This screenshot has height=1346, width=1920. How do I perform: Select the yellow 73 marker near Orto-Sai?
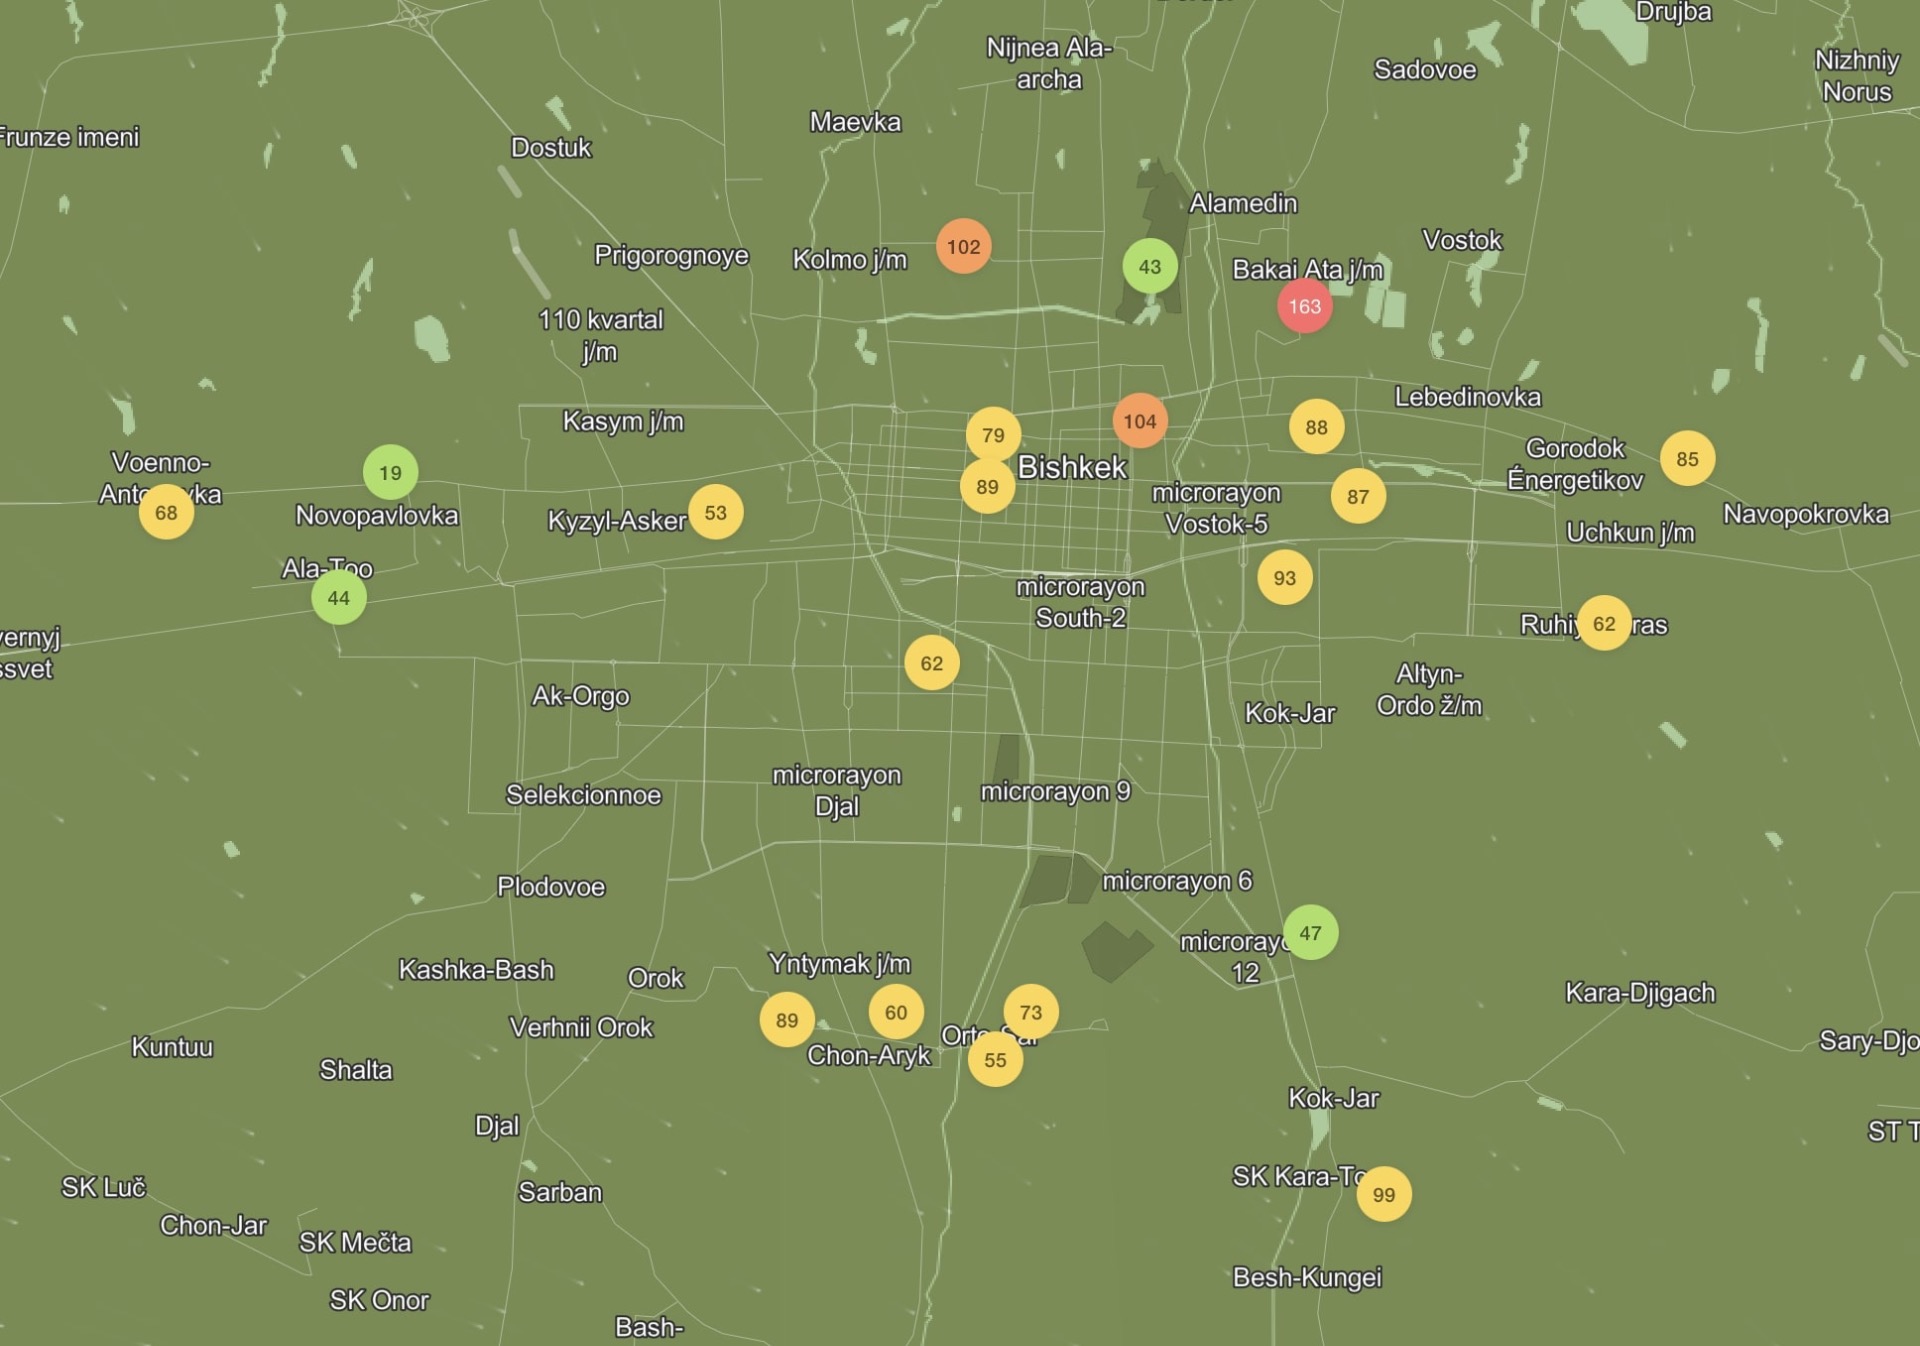[1030, 1011]
